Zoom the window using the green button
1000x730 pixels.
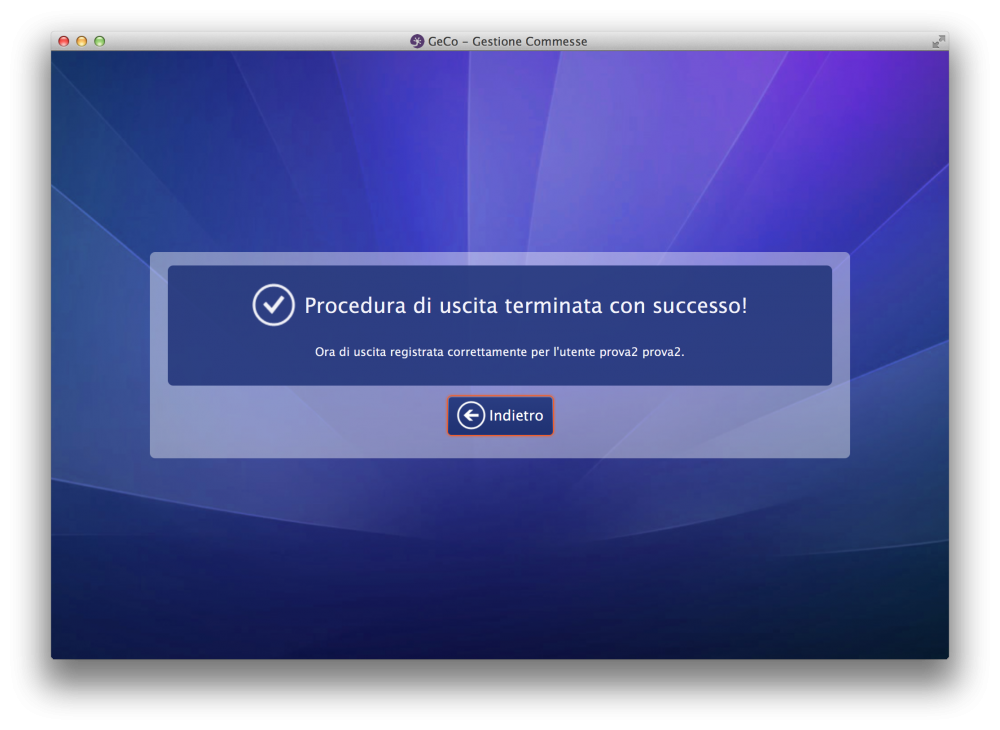99,41
